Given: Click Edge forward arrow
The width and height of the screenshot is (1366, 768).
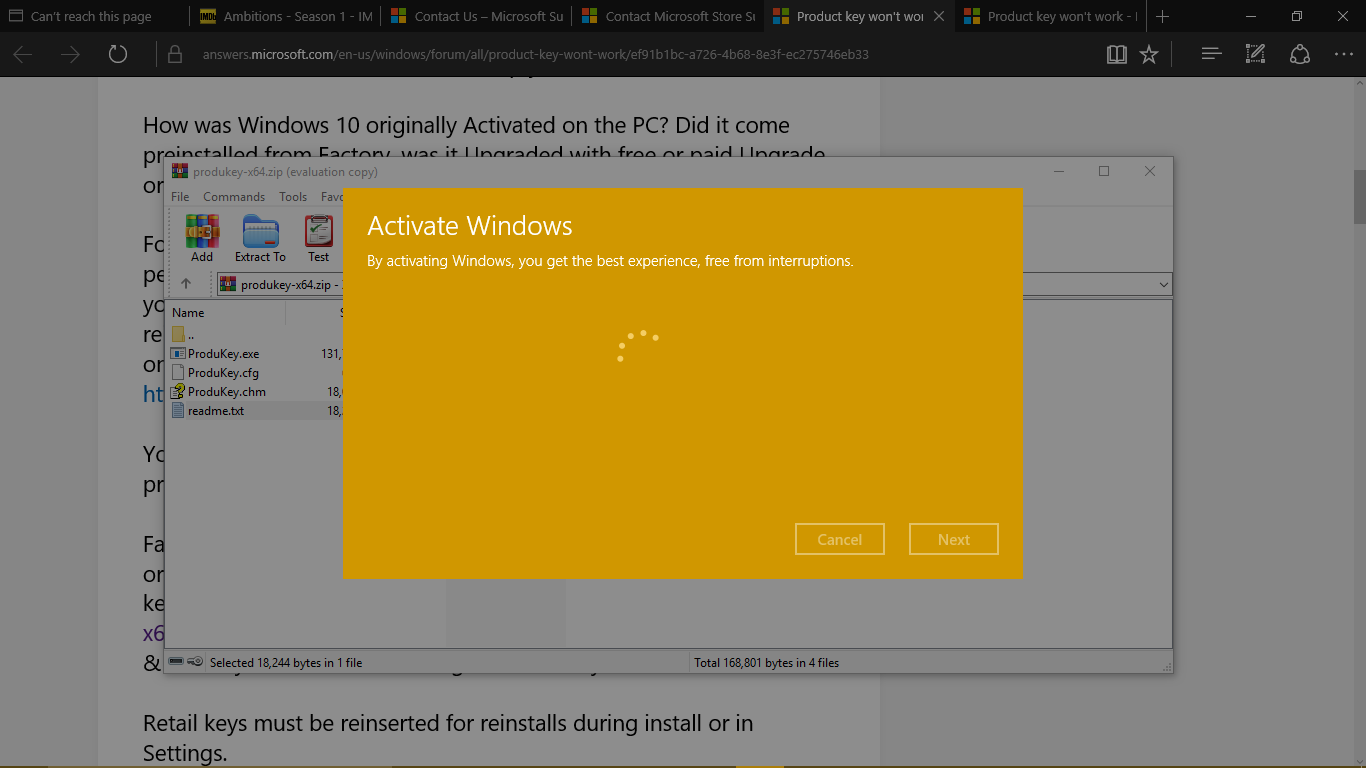Looking at the screenshot, I should tap(70, 54).
